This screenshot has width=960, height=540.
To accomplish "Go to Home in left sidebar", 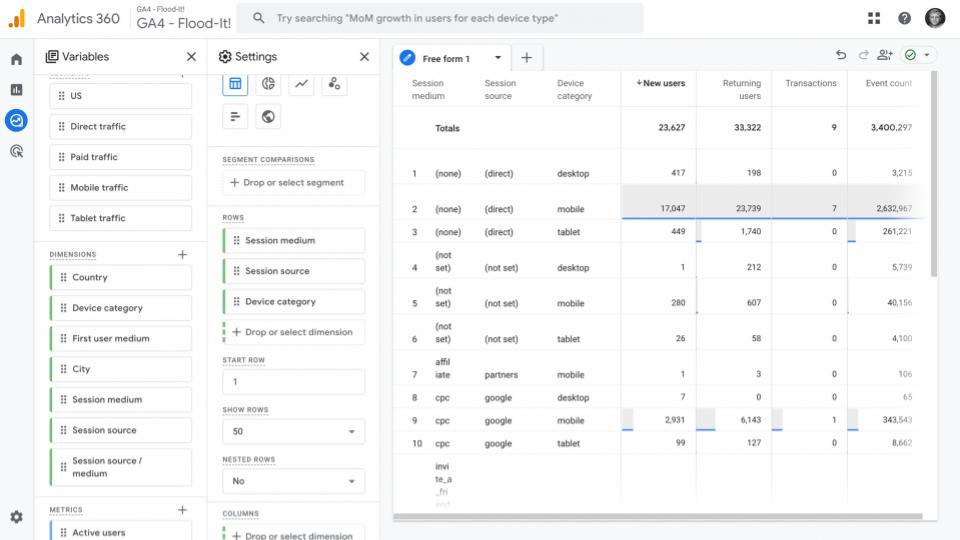I will pyautogui.click(x=16, y=60).
